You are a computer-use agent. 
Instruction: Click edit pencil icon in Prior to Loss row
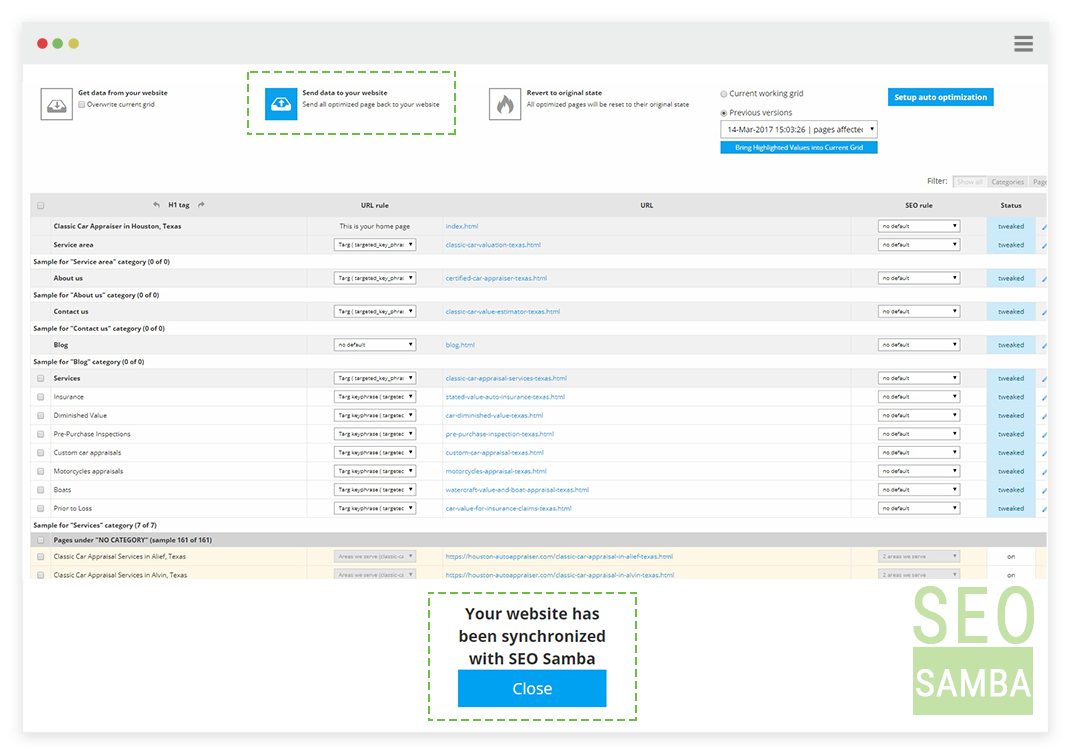pyautogui.click(x=1043, y=509)
